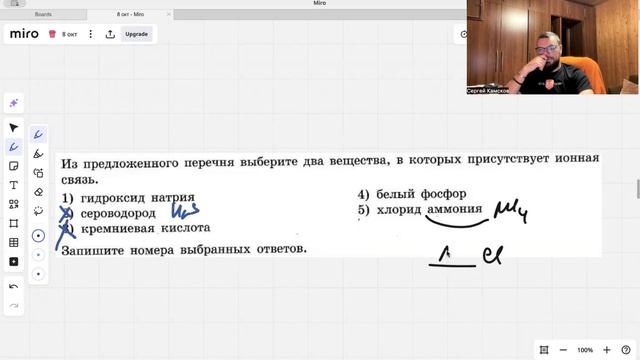The image size is (640, 360).
Task: Switch to the "8 окт - Miro" tab
Action: [x=130, y=14]
